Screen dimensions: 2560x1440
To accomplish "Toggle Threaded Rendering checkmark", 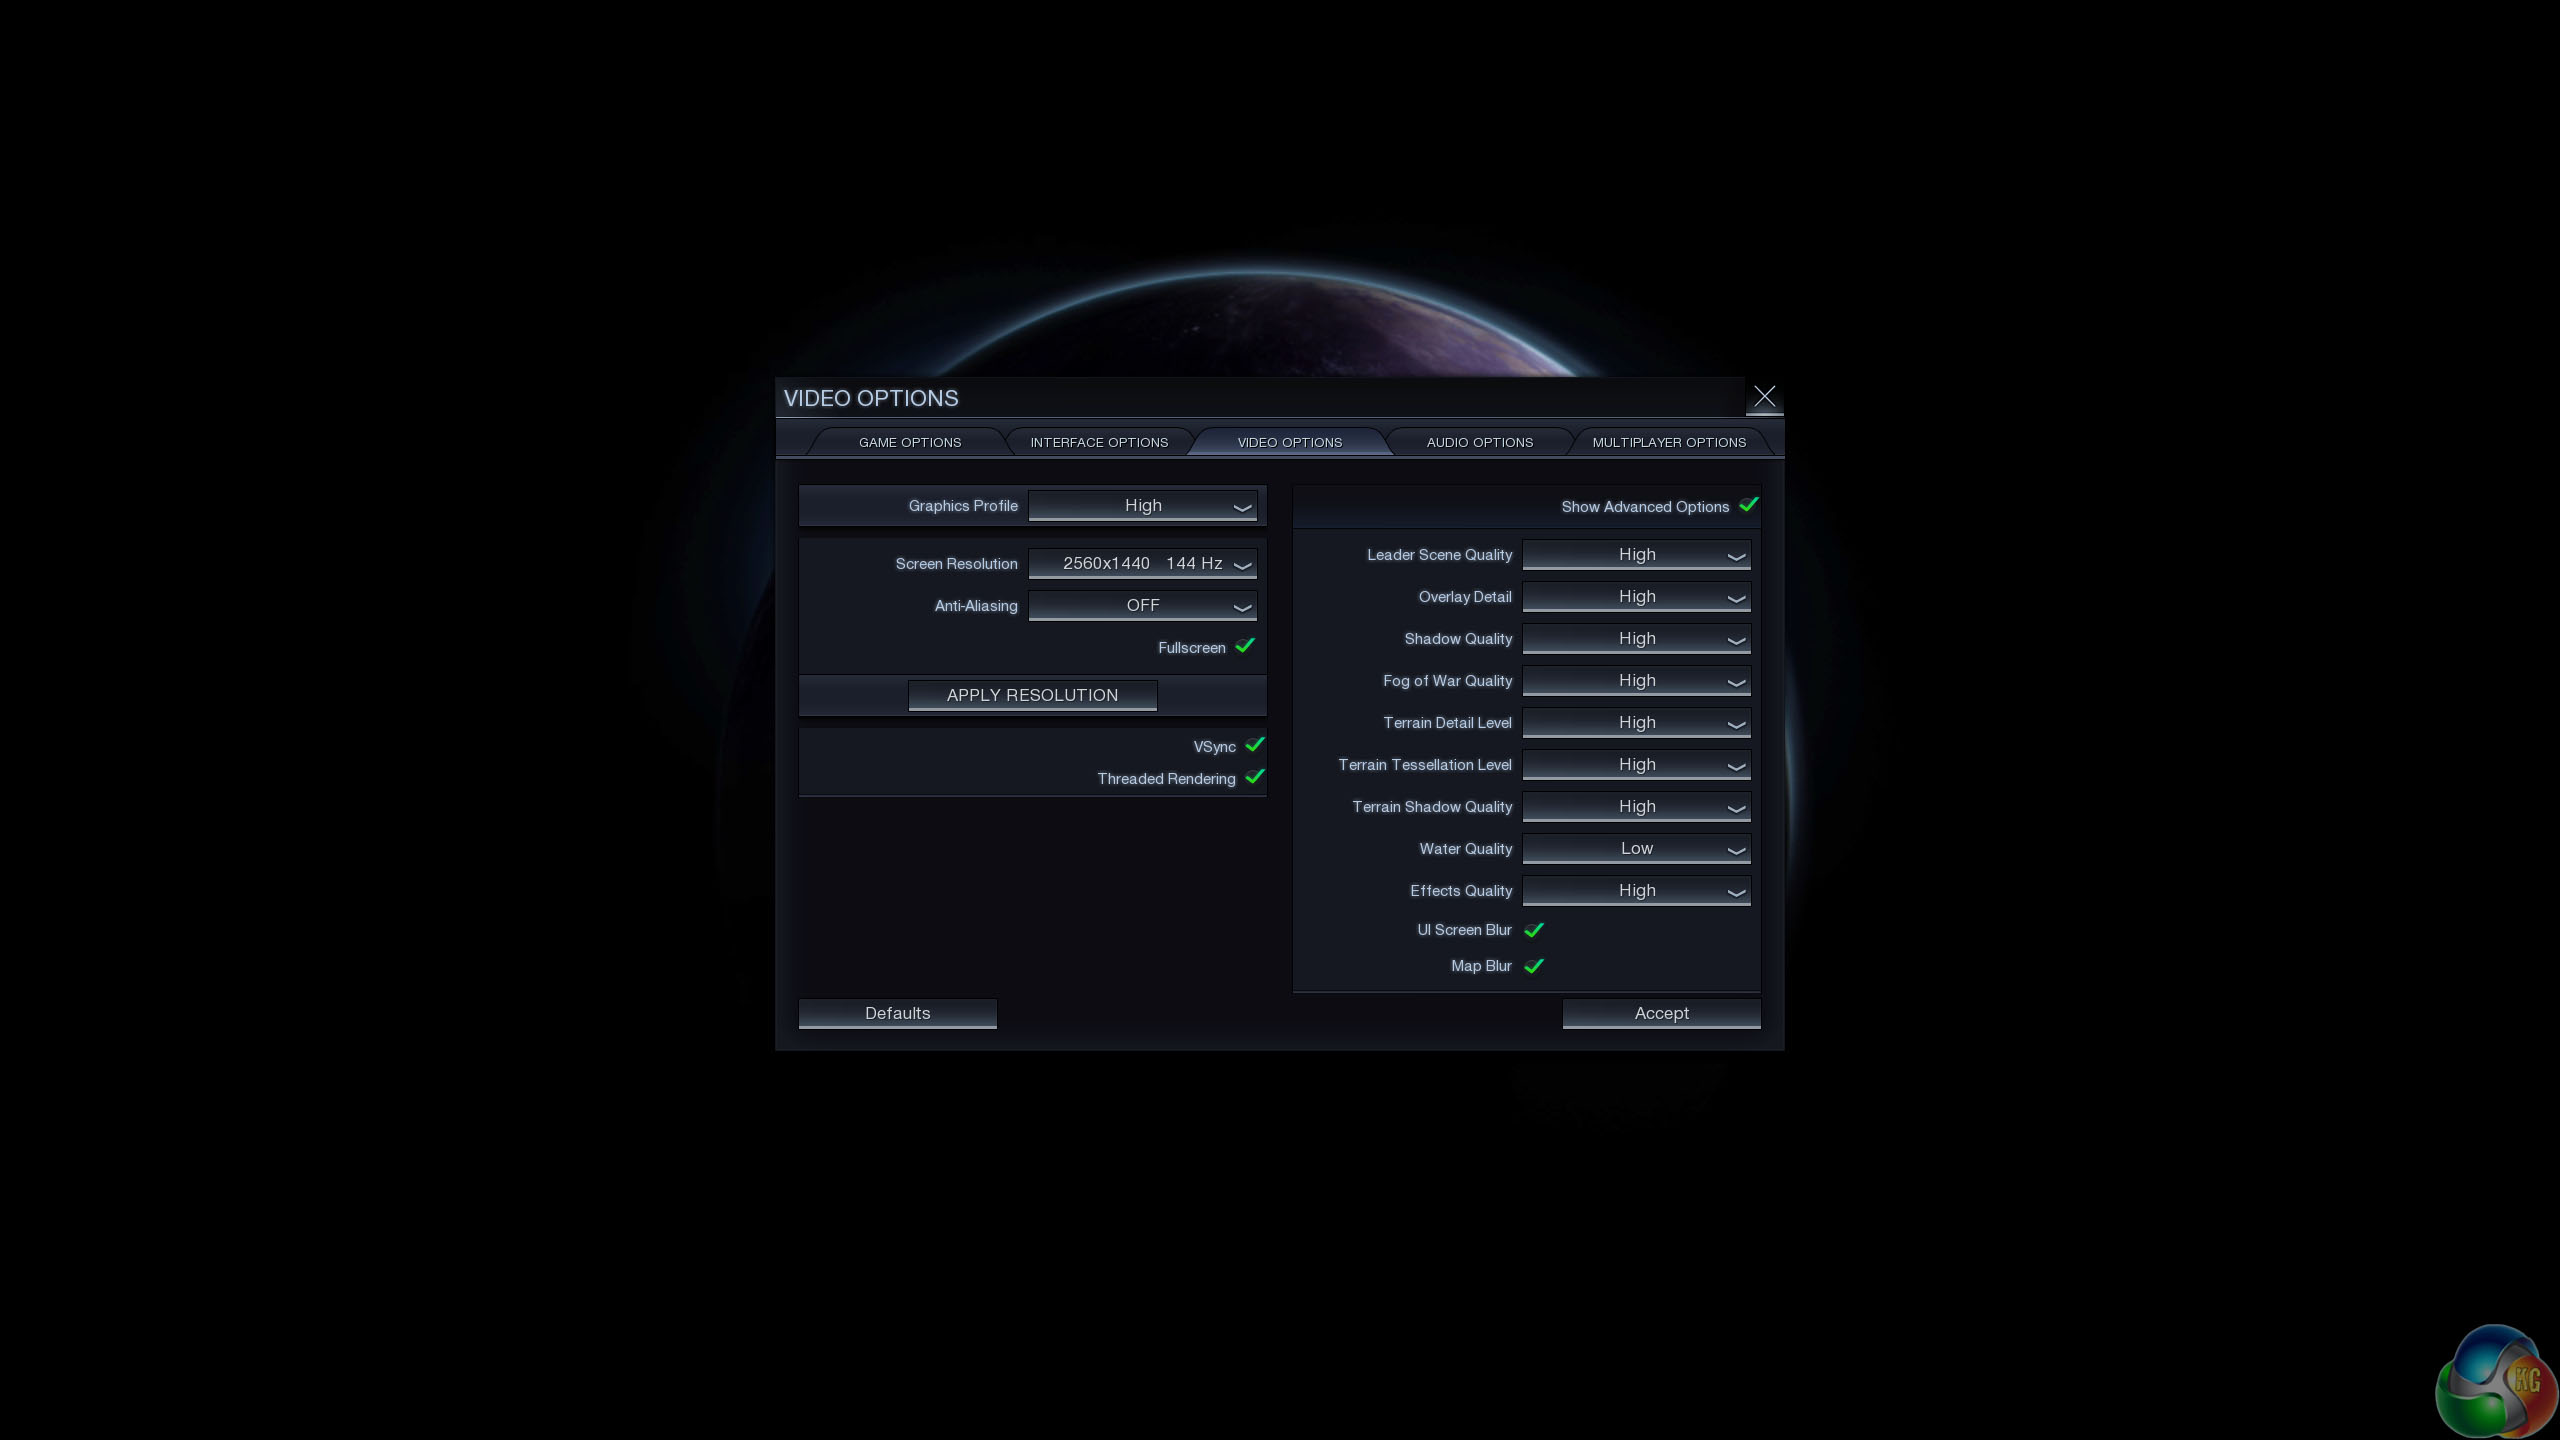I will coord(1254,777).
